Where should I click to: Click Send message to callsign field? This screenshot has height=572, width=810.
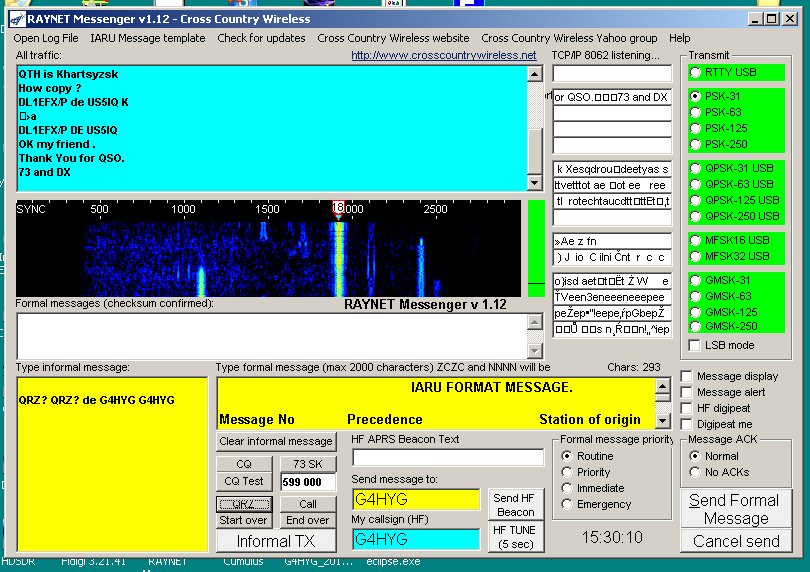point(416,500)
